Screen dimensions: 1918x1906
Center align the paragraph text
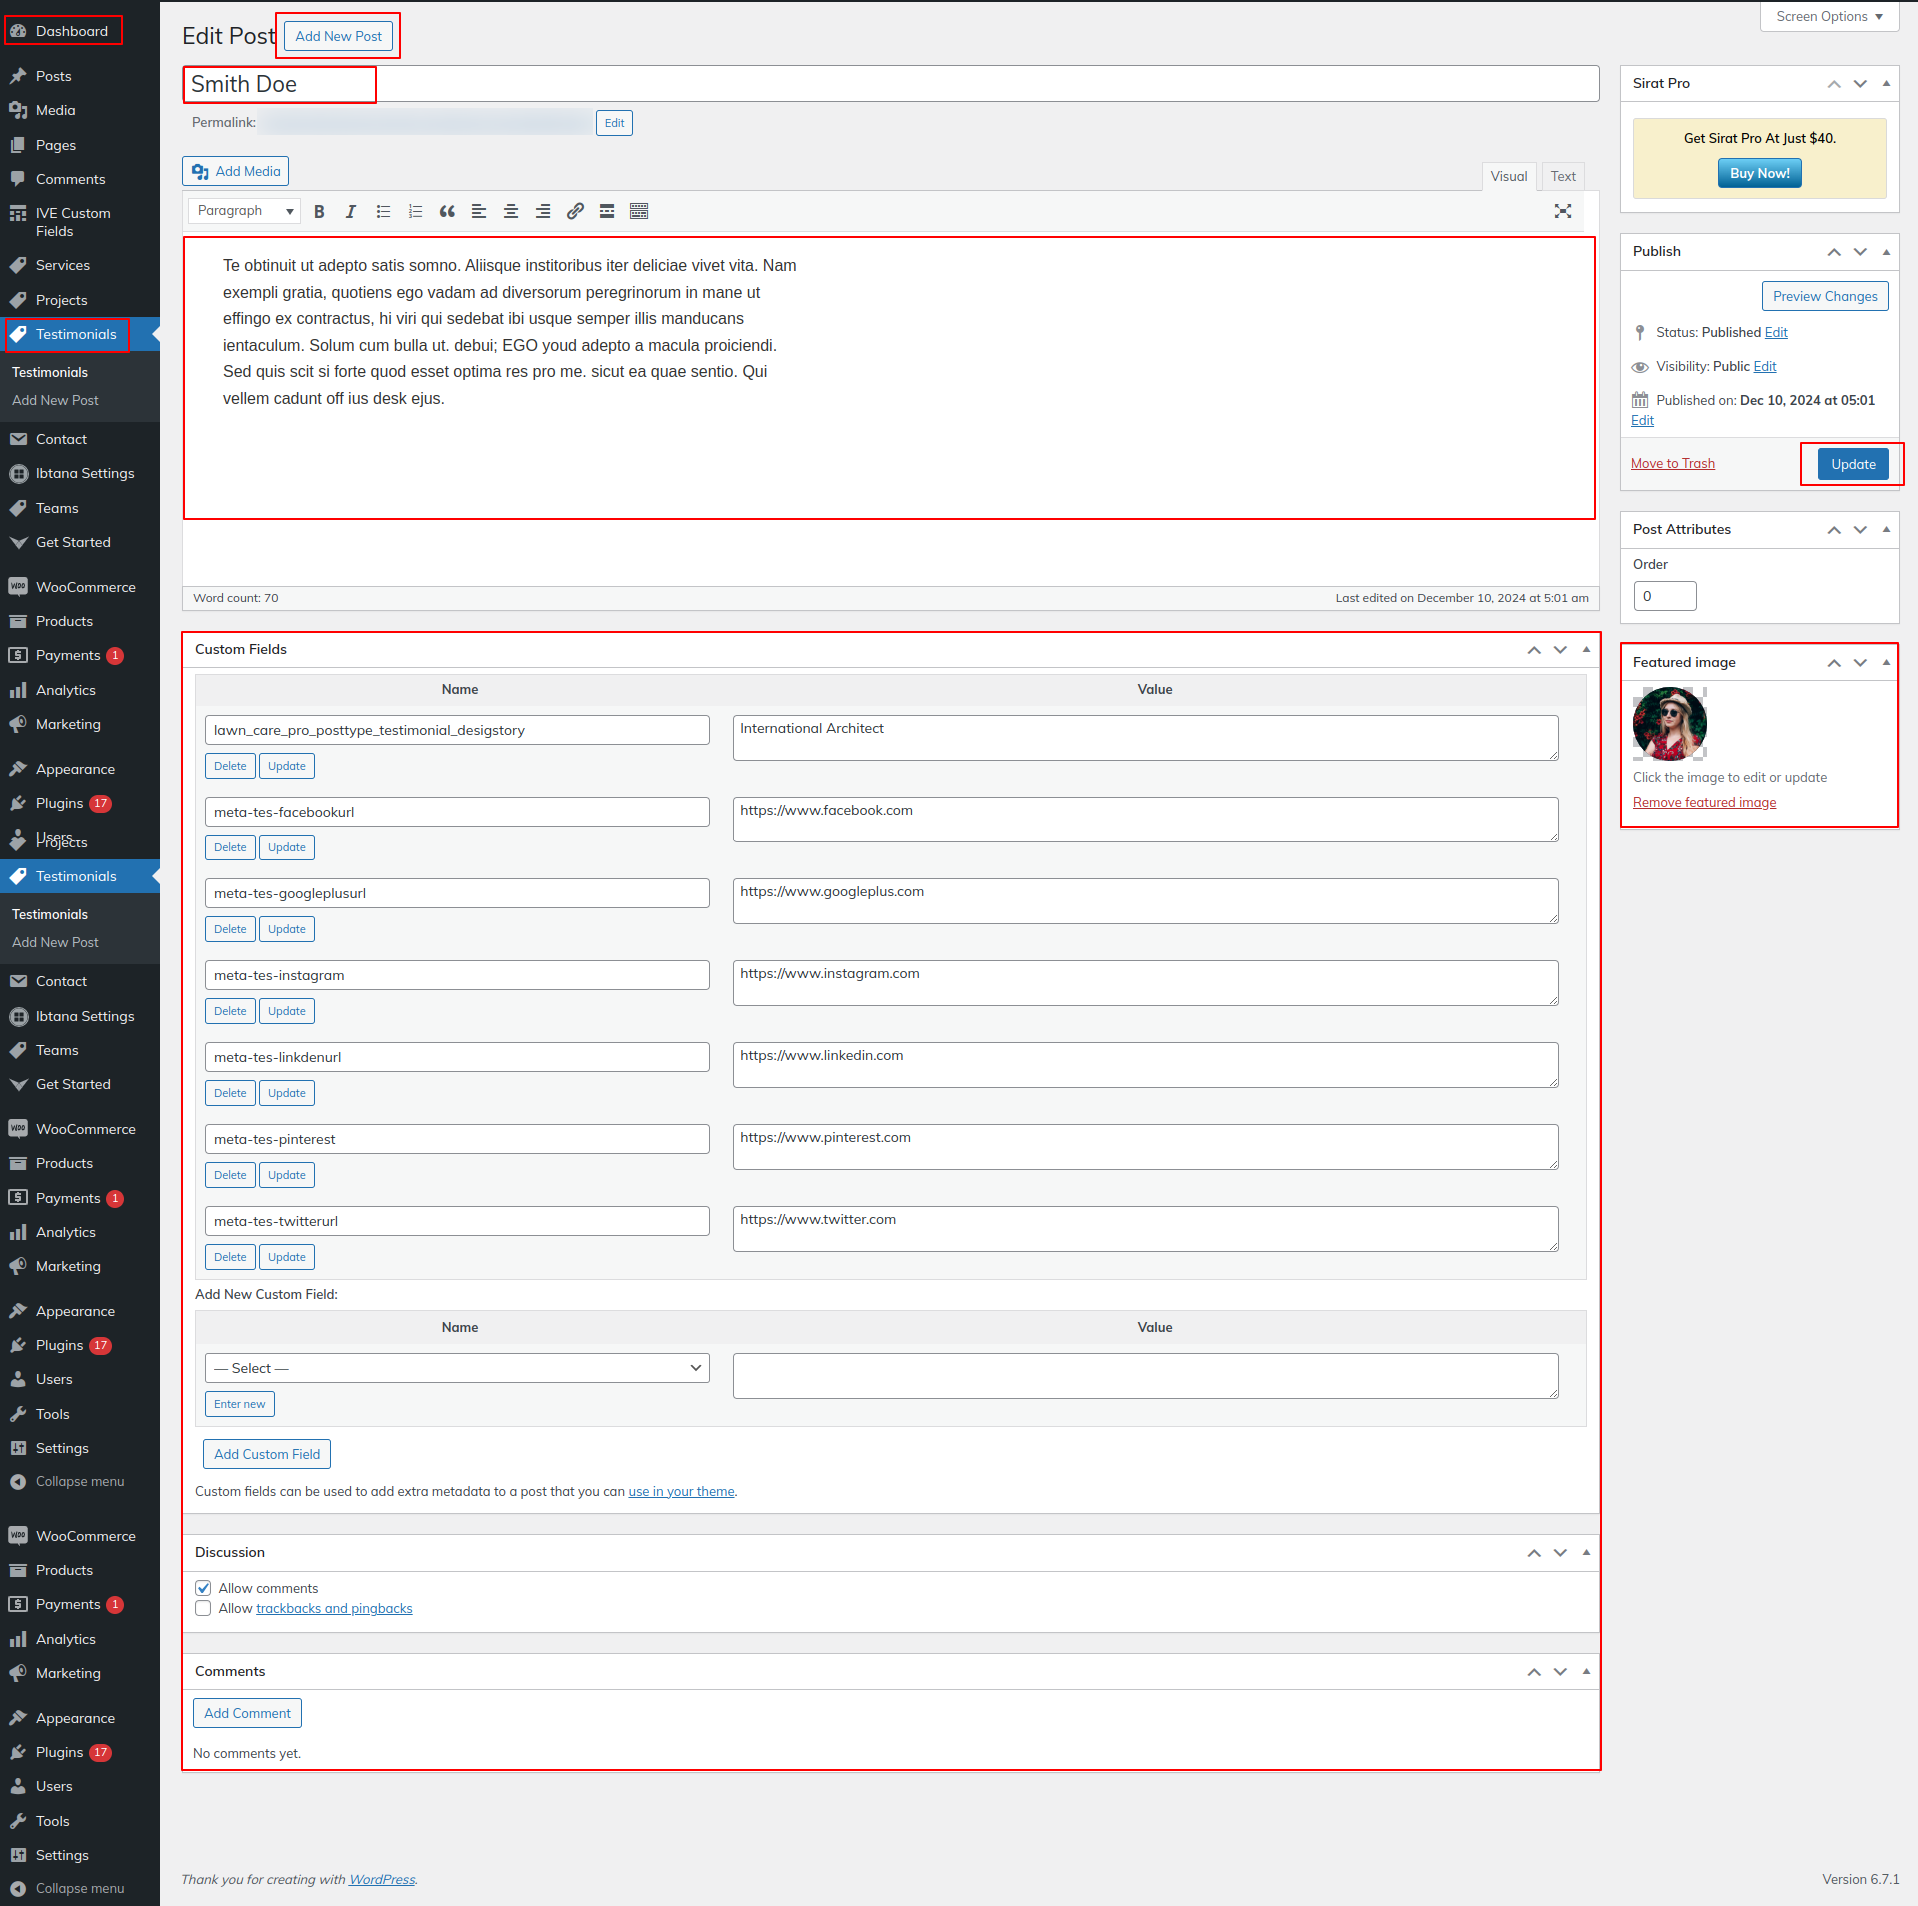coord(511,211)
